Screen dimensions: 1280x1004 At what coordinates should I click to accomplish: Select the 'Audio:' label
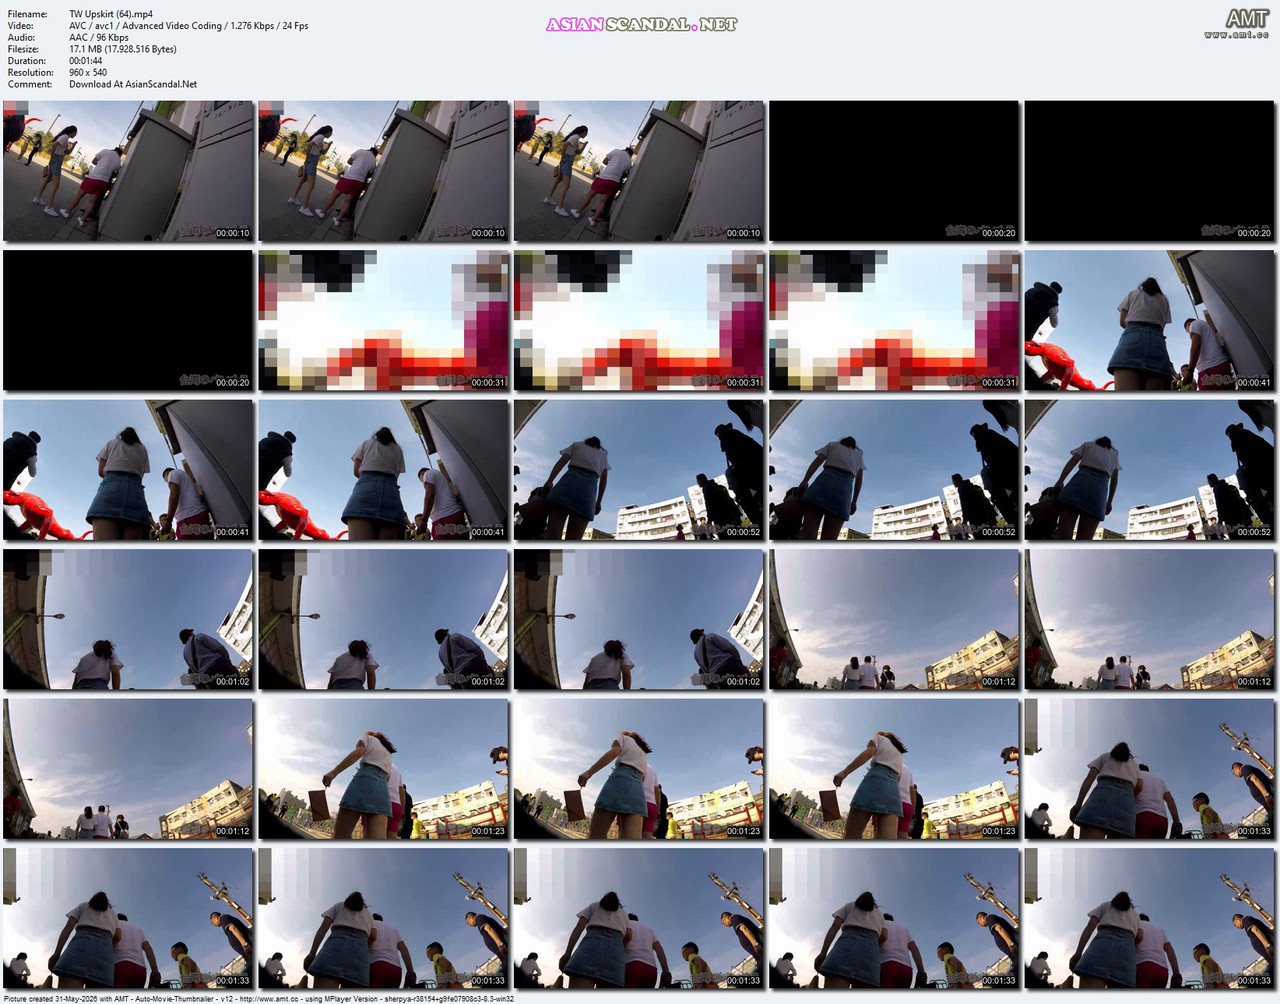click(21, 38)
